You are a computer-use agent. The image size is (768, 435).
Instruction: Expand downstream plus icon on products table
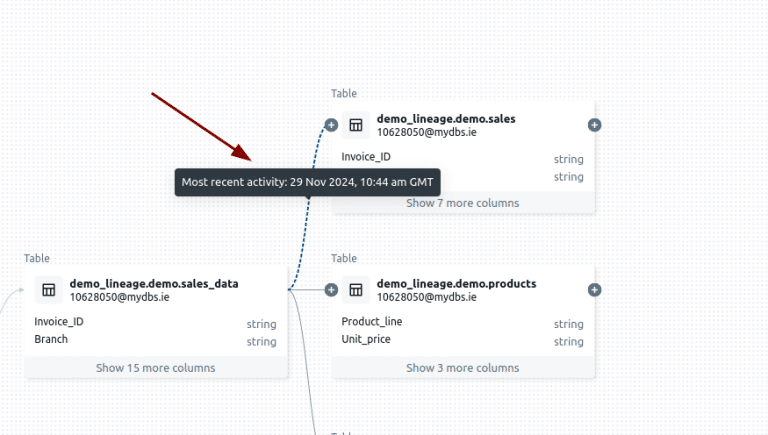click(x=594, y=290)
